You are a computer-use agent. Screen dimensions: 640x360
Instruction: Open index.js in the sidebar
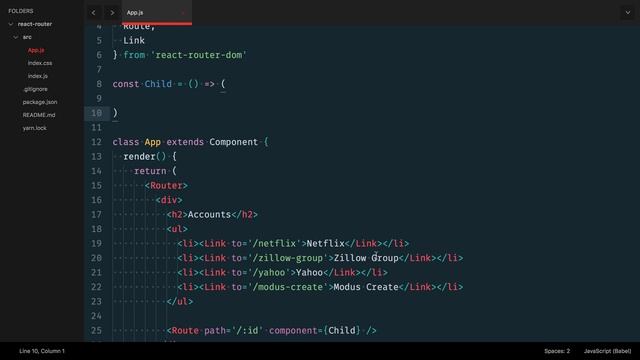38,76
